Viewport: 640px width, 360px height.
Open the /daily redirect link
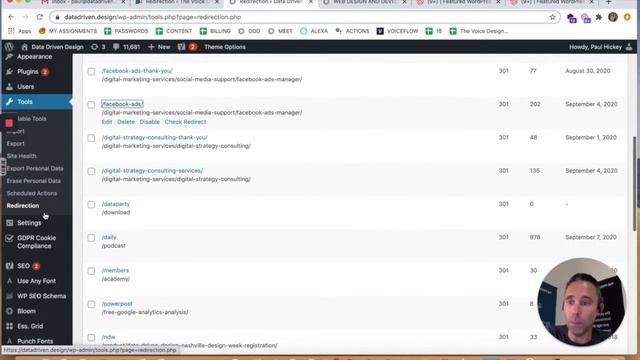pos(109,237)
